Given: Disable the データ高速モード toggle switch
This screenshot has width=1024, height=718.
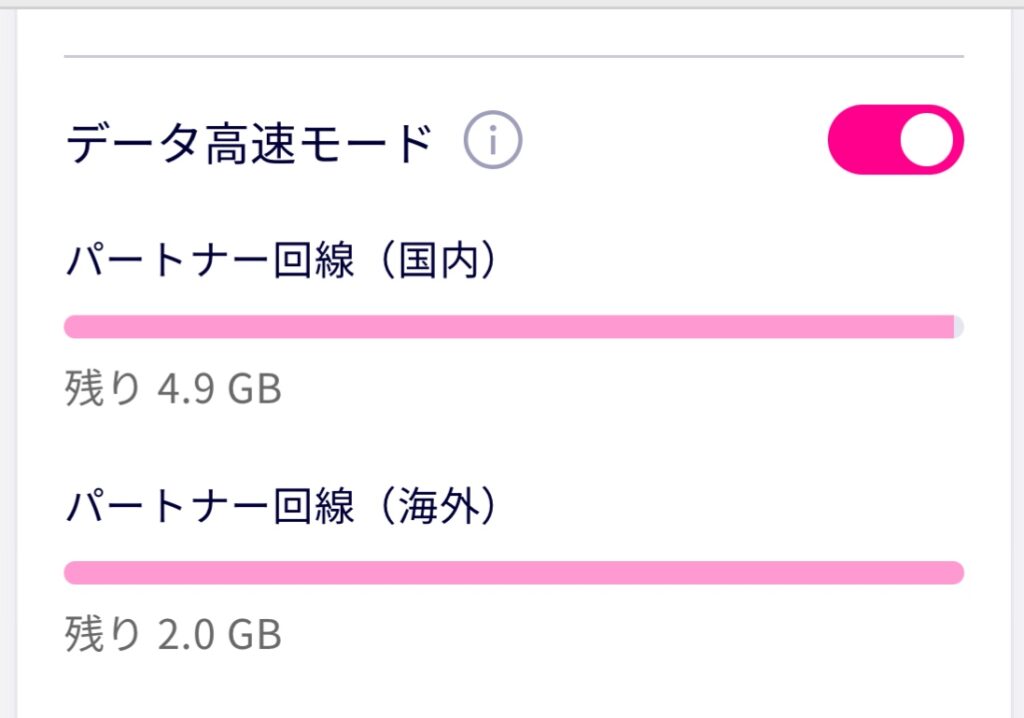Looking at the screenshot, I should click(895, 140).
